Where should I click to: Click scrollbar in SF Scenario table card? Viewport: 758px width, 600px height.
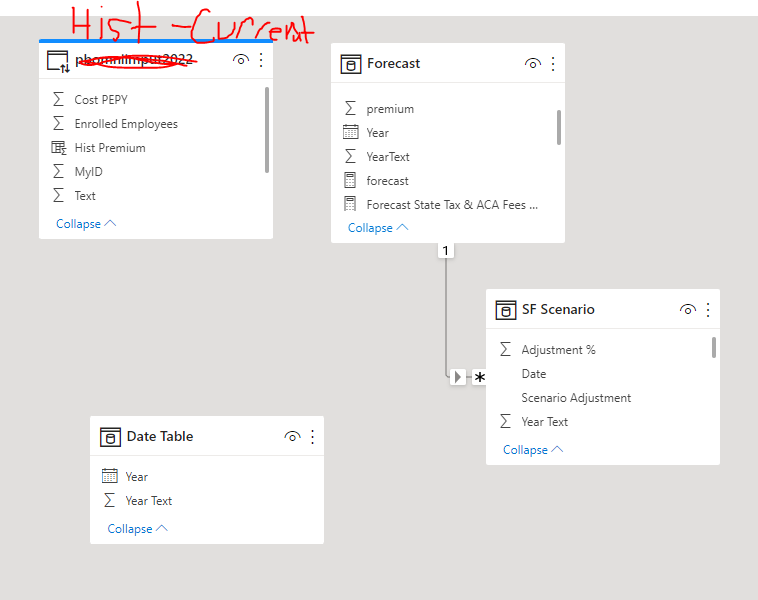[714, 348]
